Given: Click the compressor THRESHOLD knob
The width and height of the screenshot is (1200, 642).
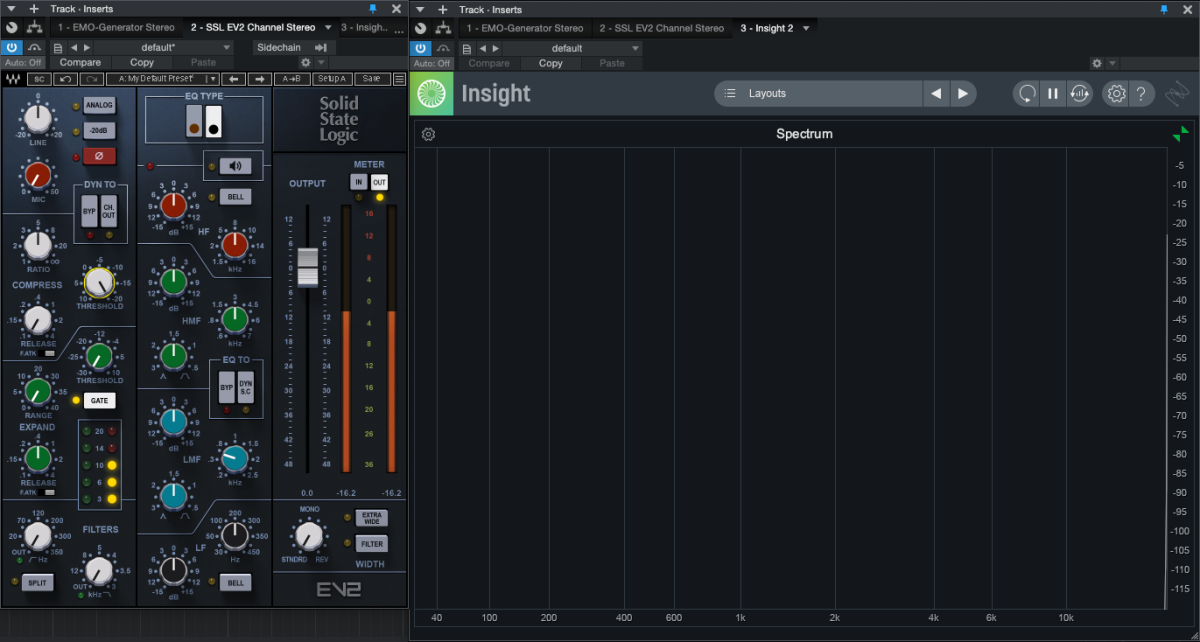Looking at the screenshot, I should (x=98, y=283).
